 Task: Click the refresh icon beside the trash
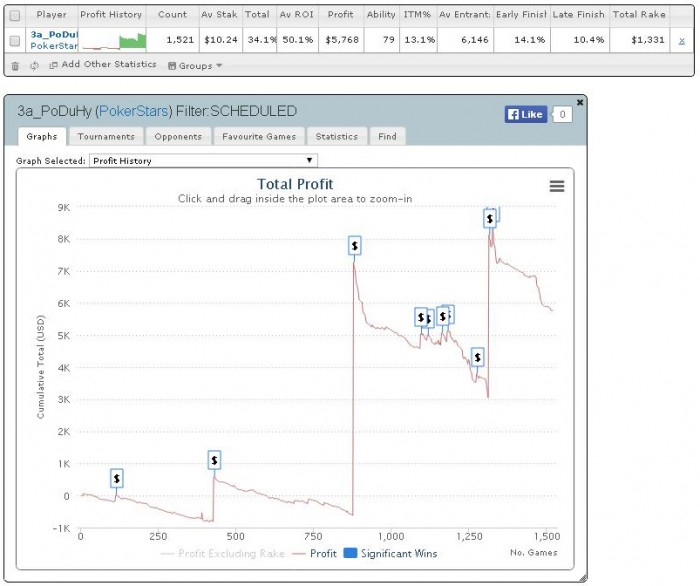click(x=34, y=66)
